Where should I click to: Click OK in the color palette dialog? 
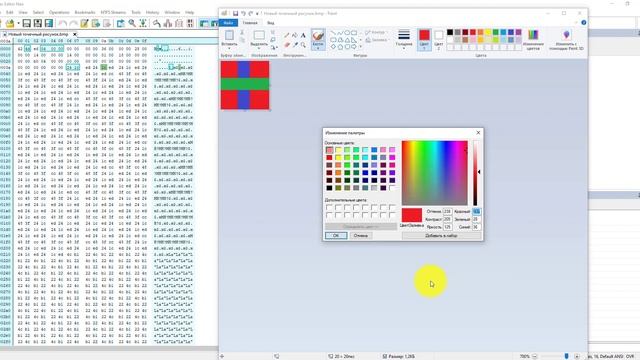coord(336,236)
